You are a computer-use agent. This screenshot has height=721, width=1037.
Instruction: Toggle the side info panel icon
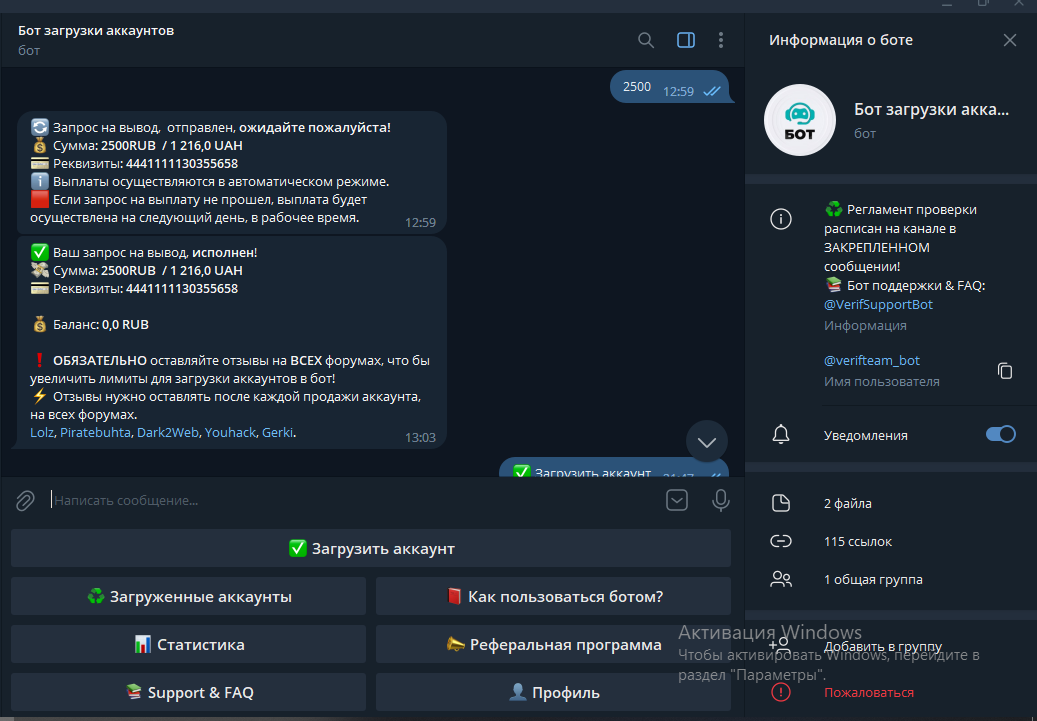pyautogui.click(x=686, y=40)
